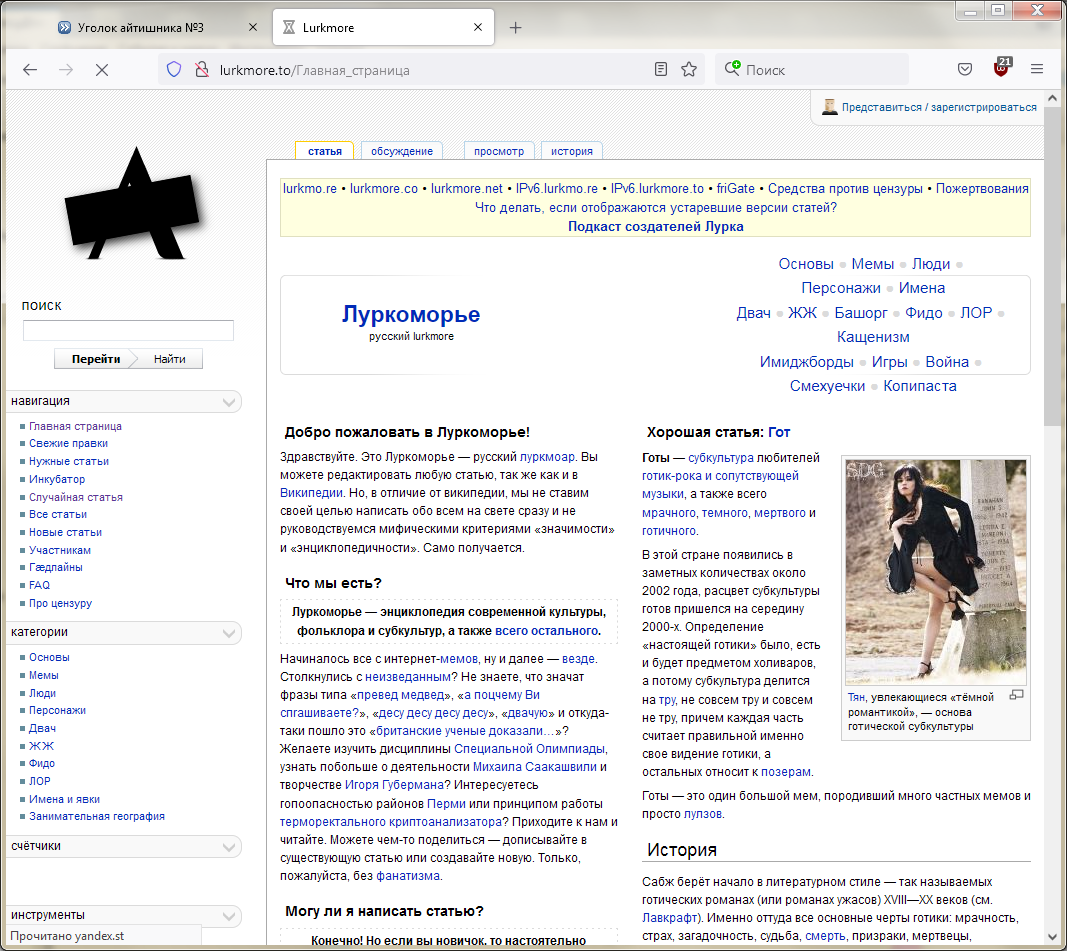Image resolution: width=1067 pixels, height=951 pixels.
Task: Open the обсуждение tab
Action: 401,151
